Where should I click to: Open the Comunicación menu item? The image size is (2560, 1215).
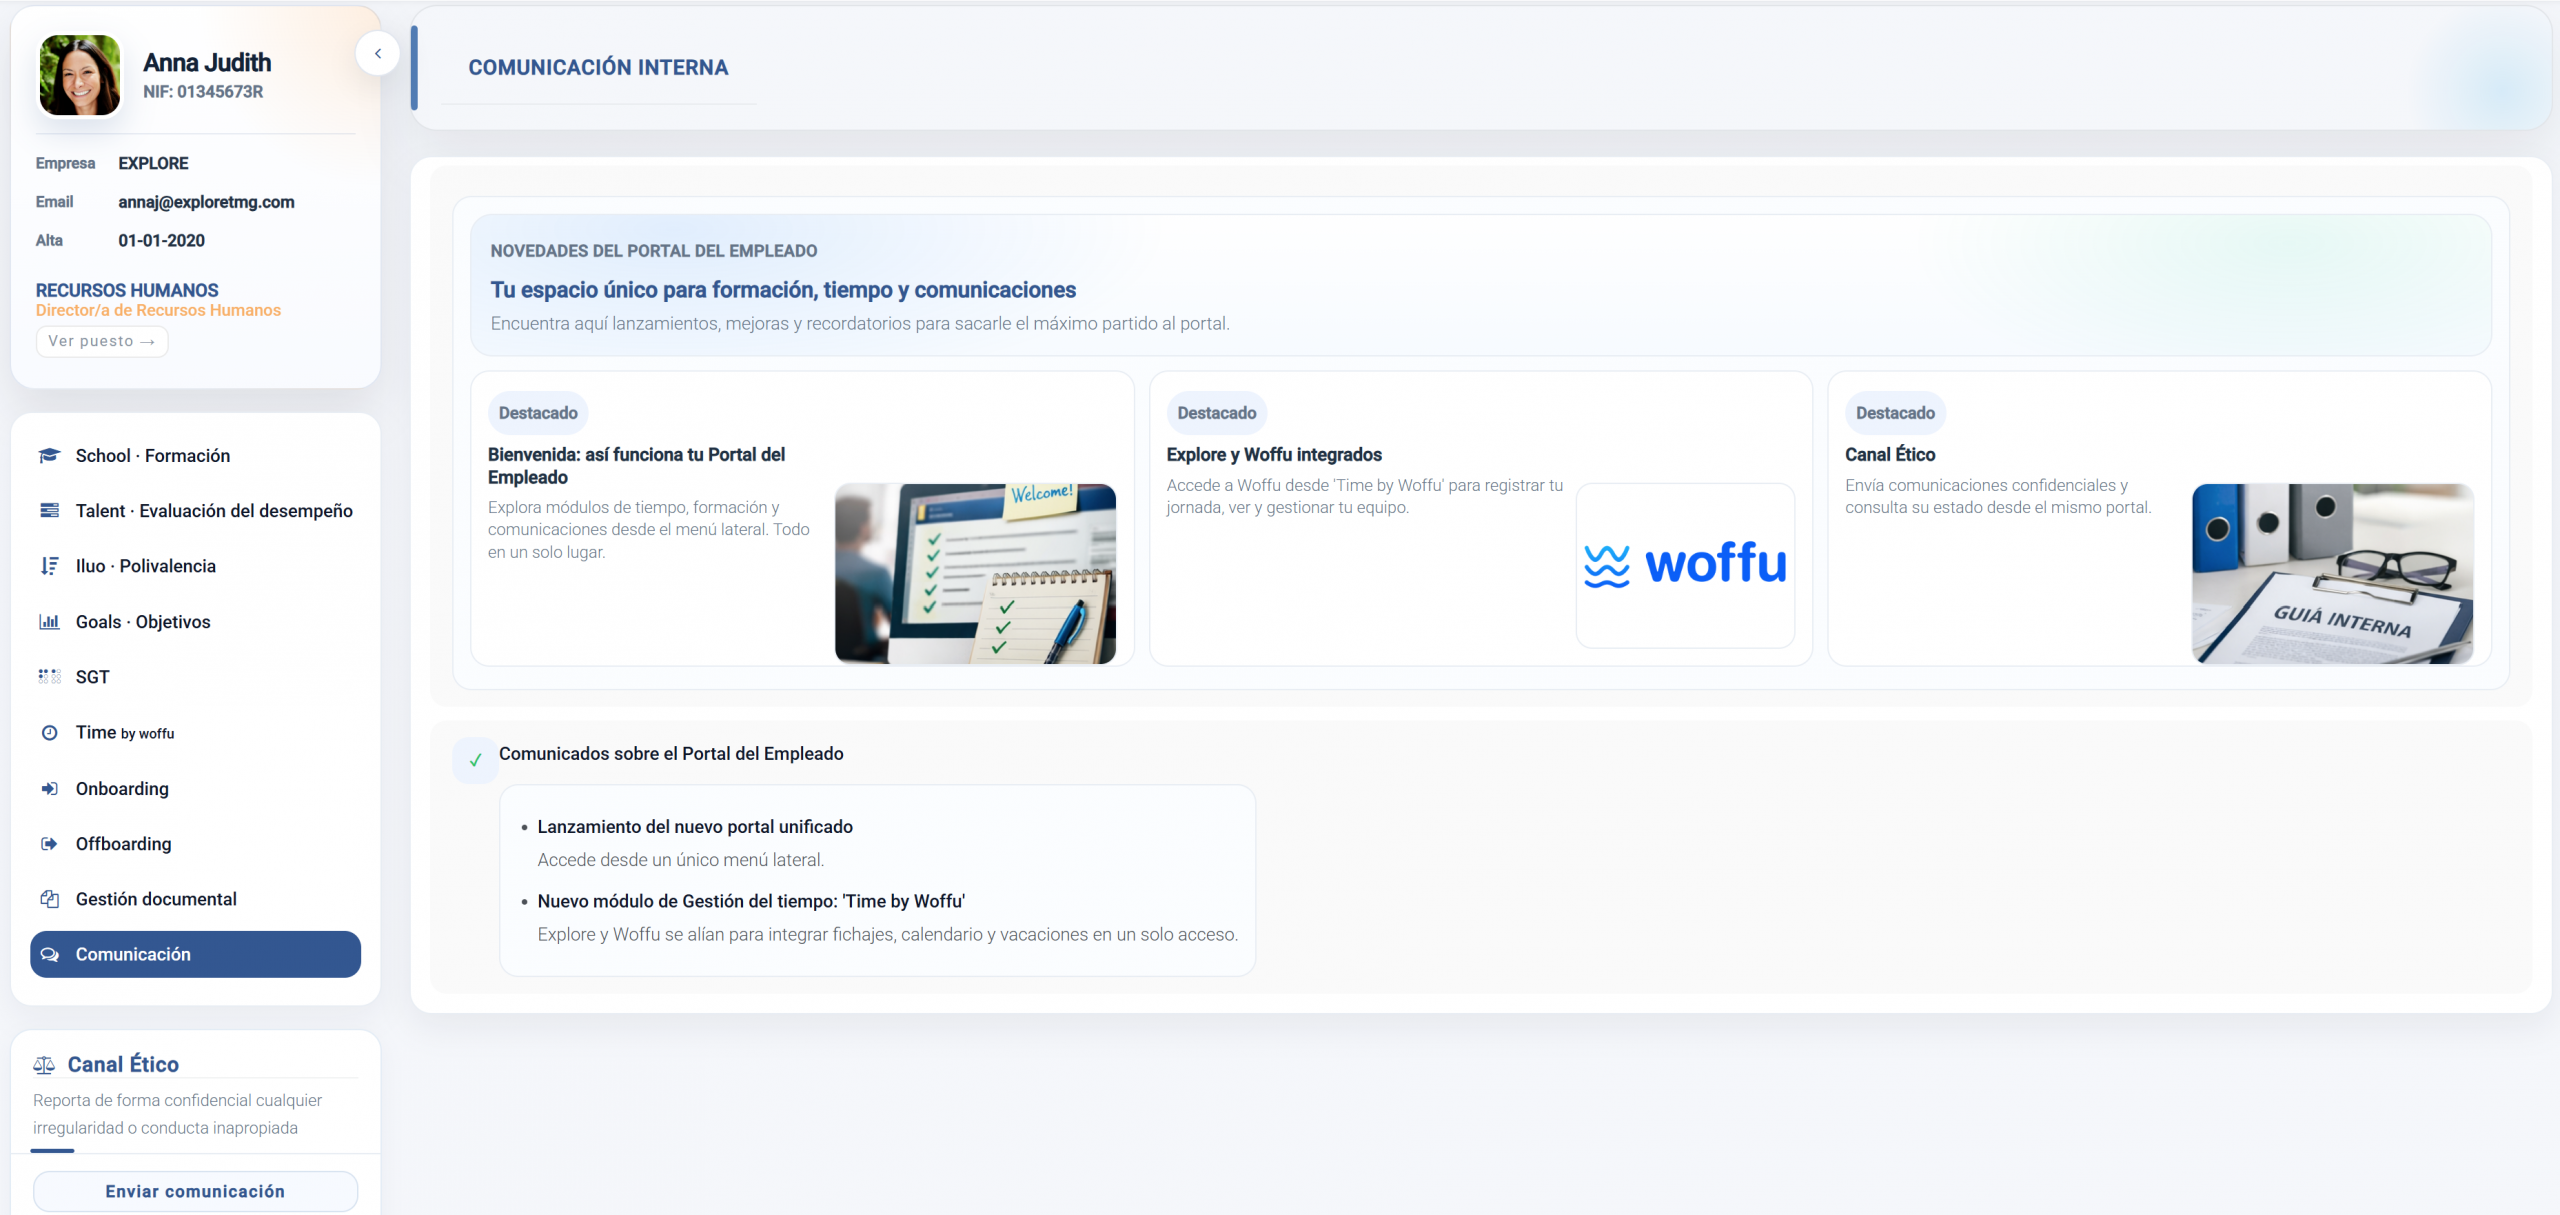(x=195, y=955)
